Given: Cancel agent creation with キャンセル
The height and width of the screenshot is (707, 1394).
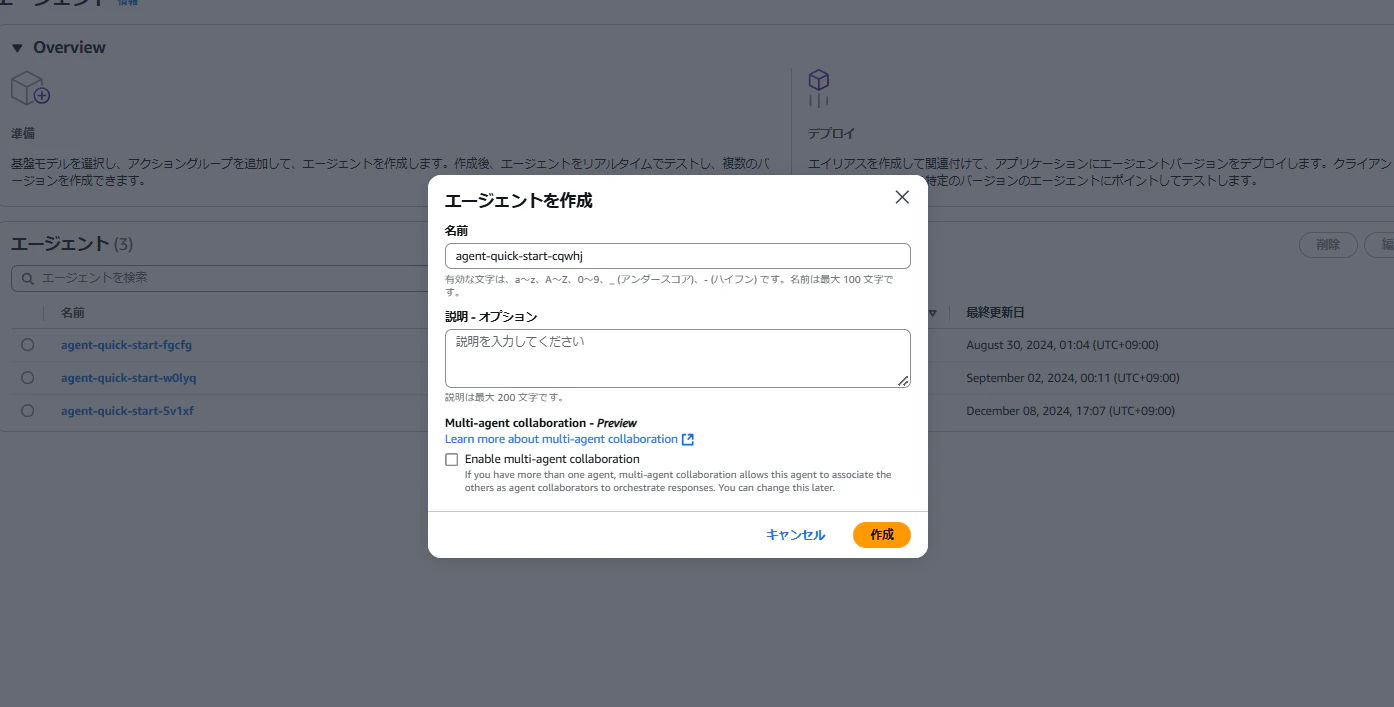Looking at the screenshot, I should tap(795, 534).
